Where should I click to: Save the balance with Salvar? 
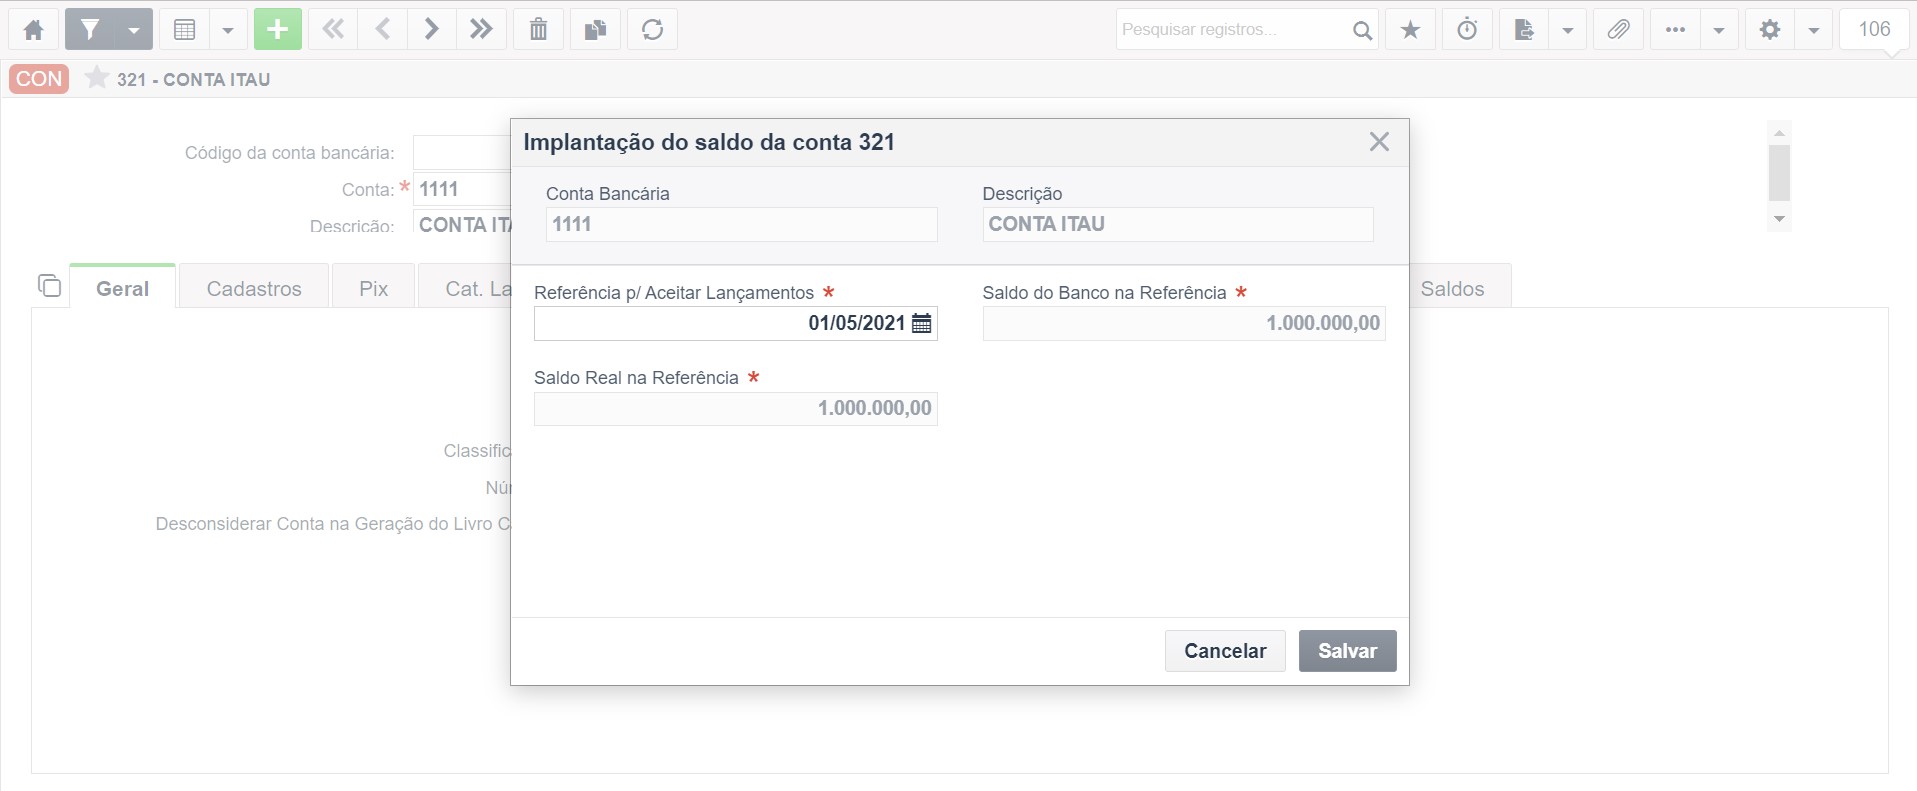tap(1347, 651)
